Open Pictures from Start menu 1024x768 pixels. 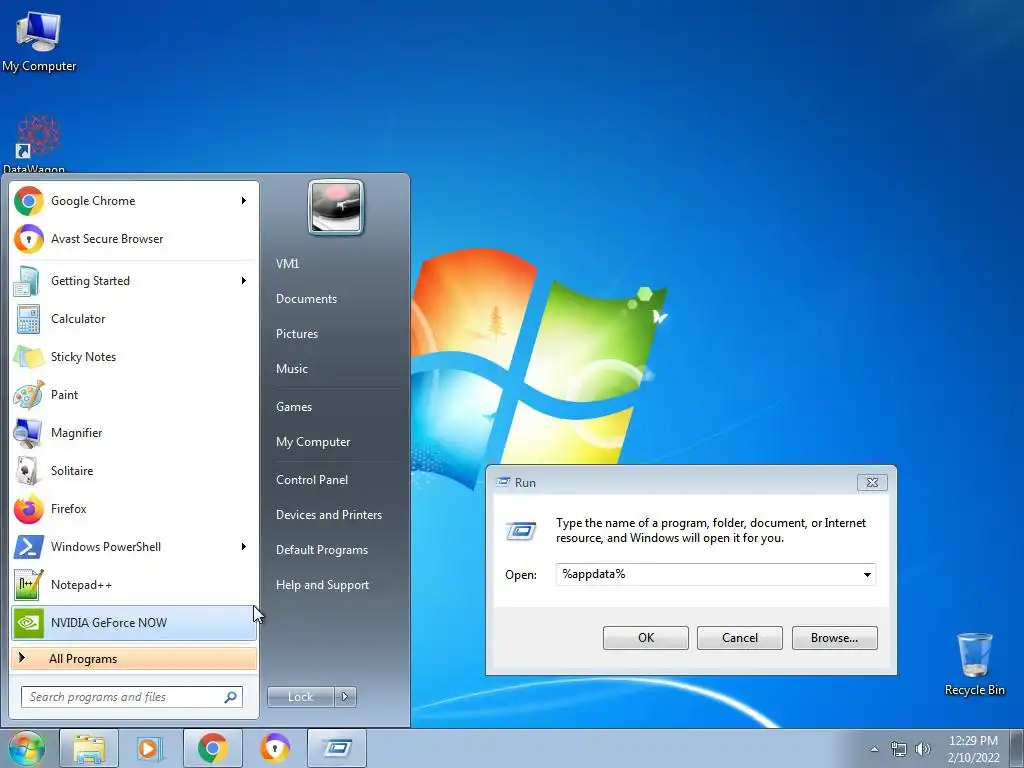(296, 334)
